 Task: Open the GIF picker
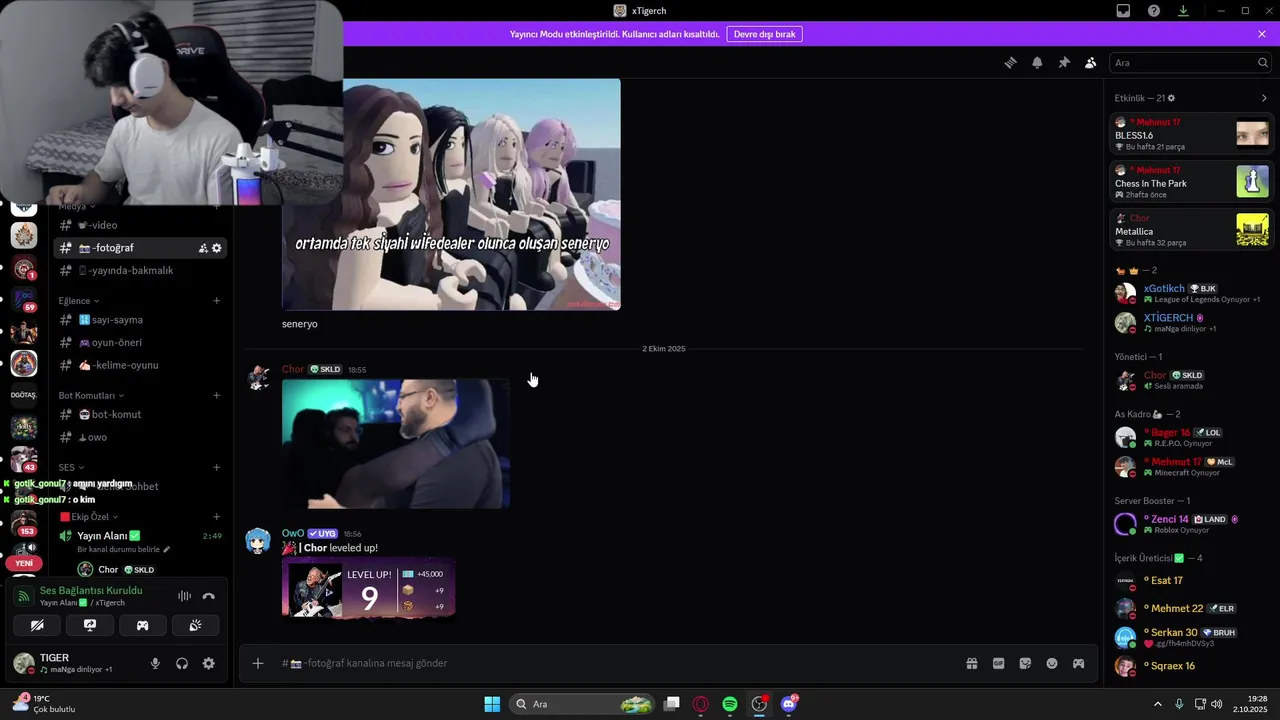click(998, 663)
